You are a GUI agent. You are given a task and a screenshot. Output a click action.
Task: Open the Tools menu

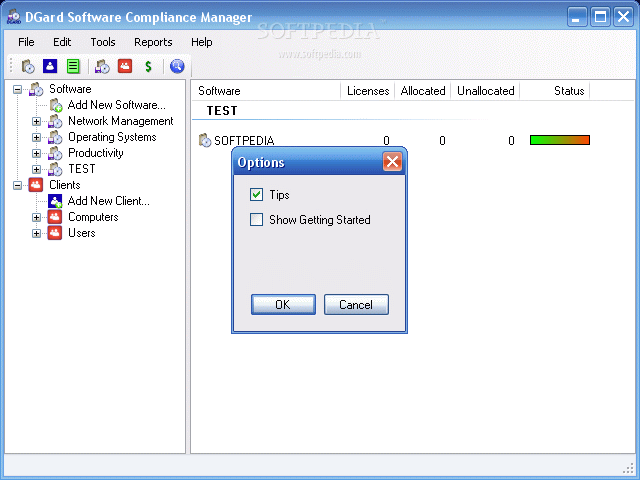103,42
